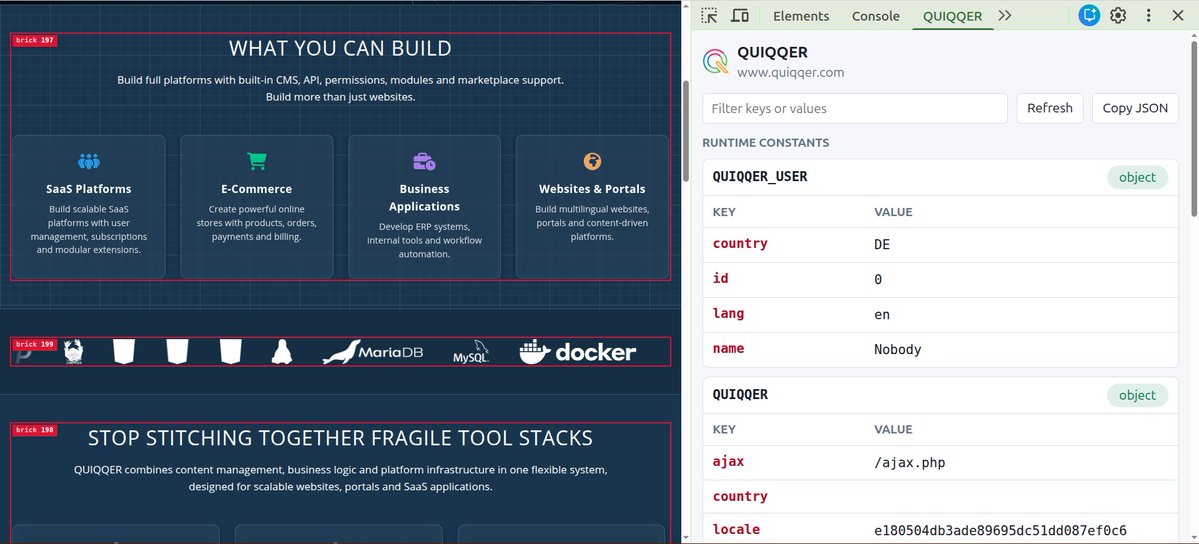Click the object badge of QUIQQER_USER

pos(1137,178)
